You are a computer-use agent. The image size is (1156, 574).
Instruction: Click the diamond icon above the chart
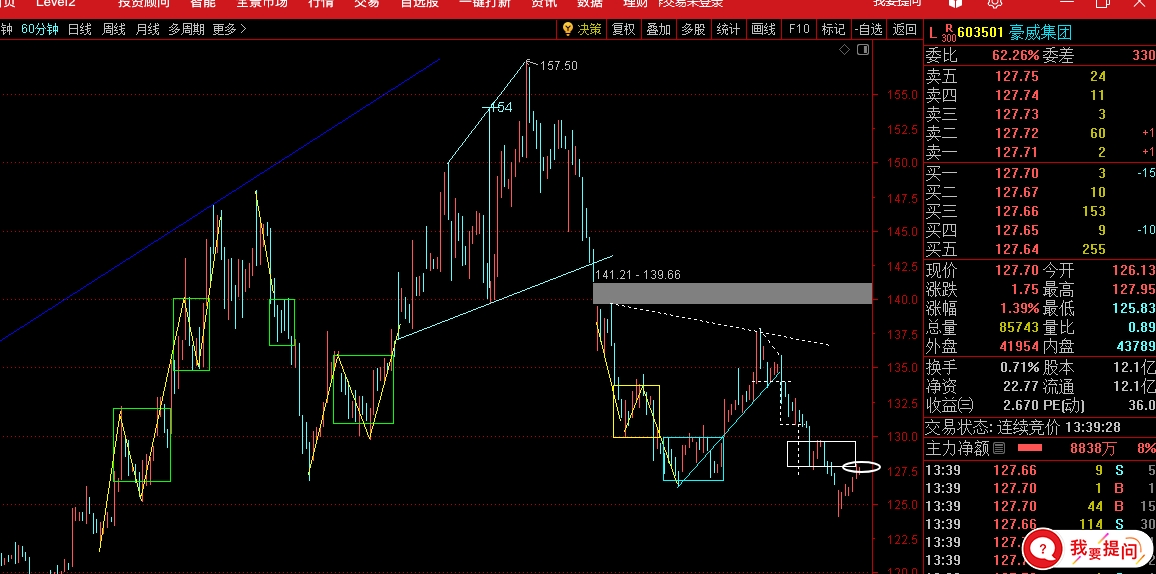coord(844,49)
